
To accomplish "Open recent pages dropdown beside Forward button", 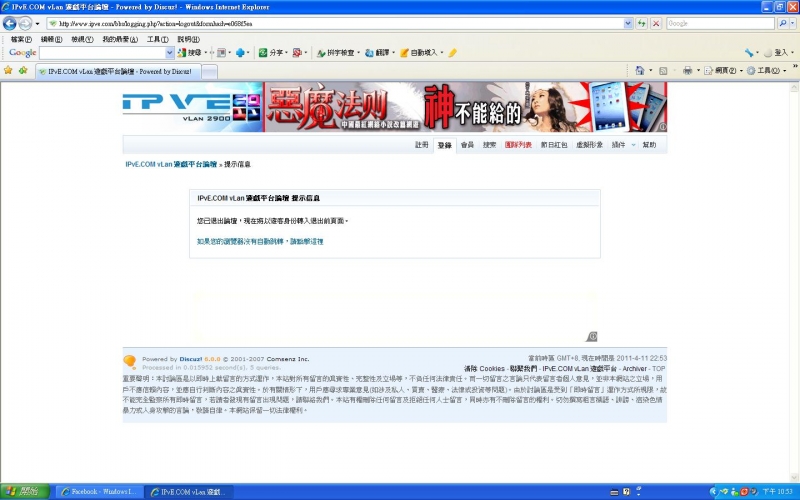I will pyautogui.click(x=37, y=23).
